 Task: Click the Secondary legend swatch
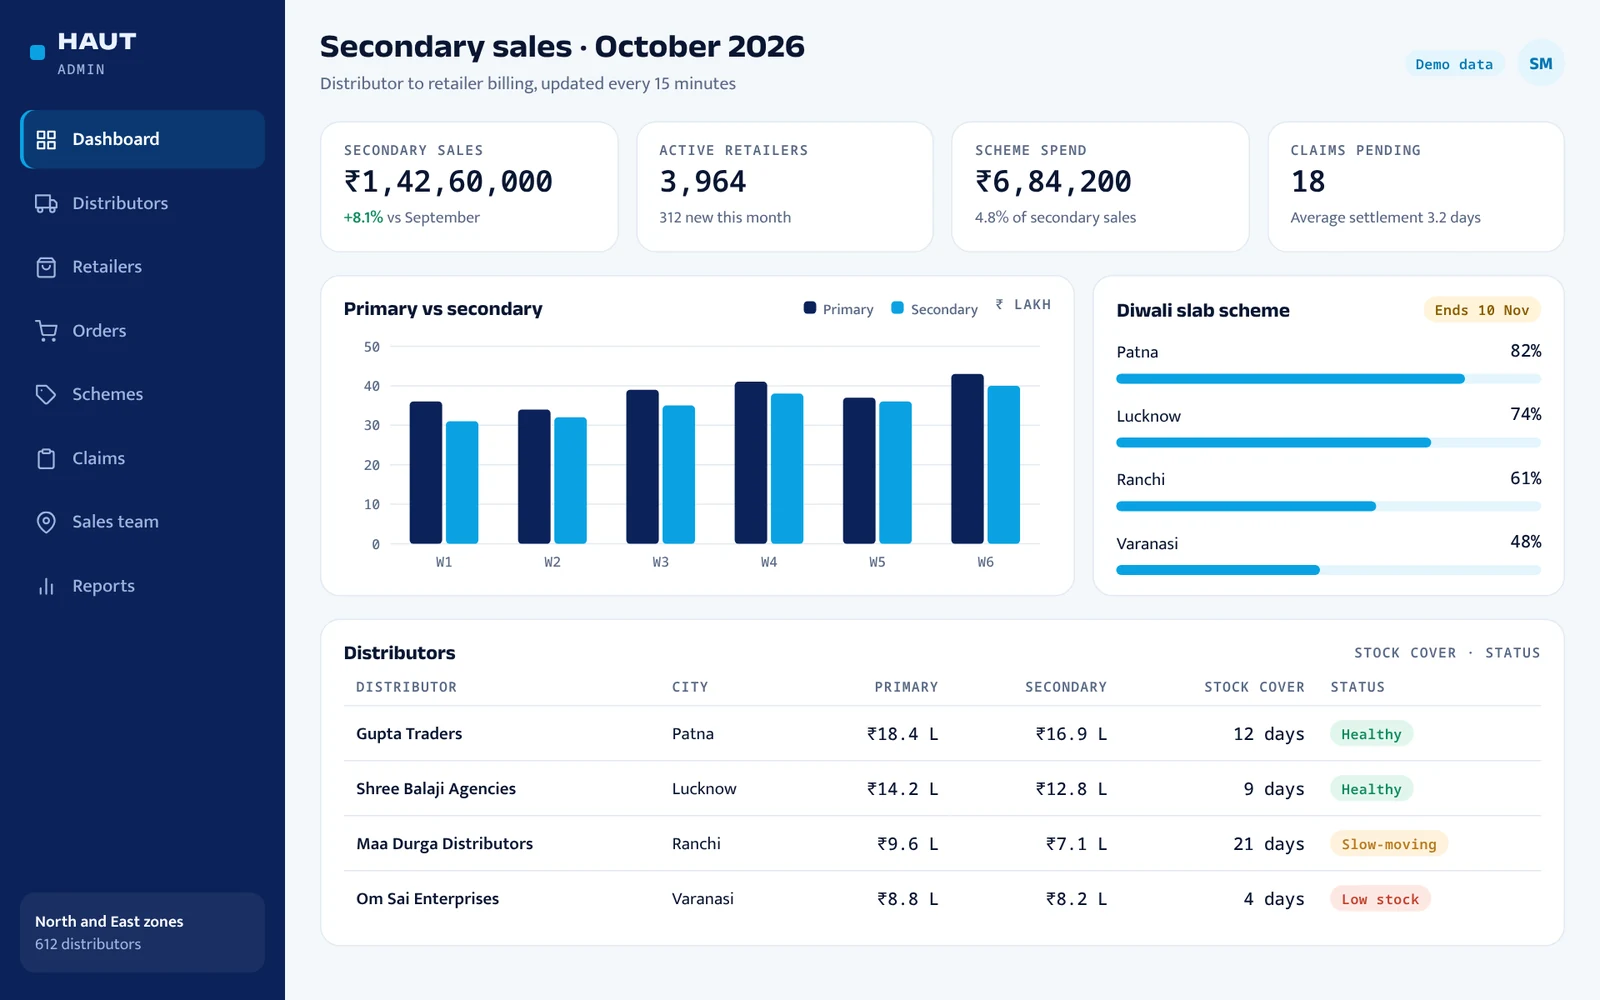pyautogui.click(x=898, y=308)
